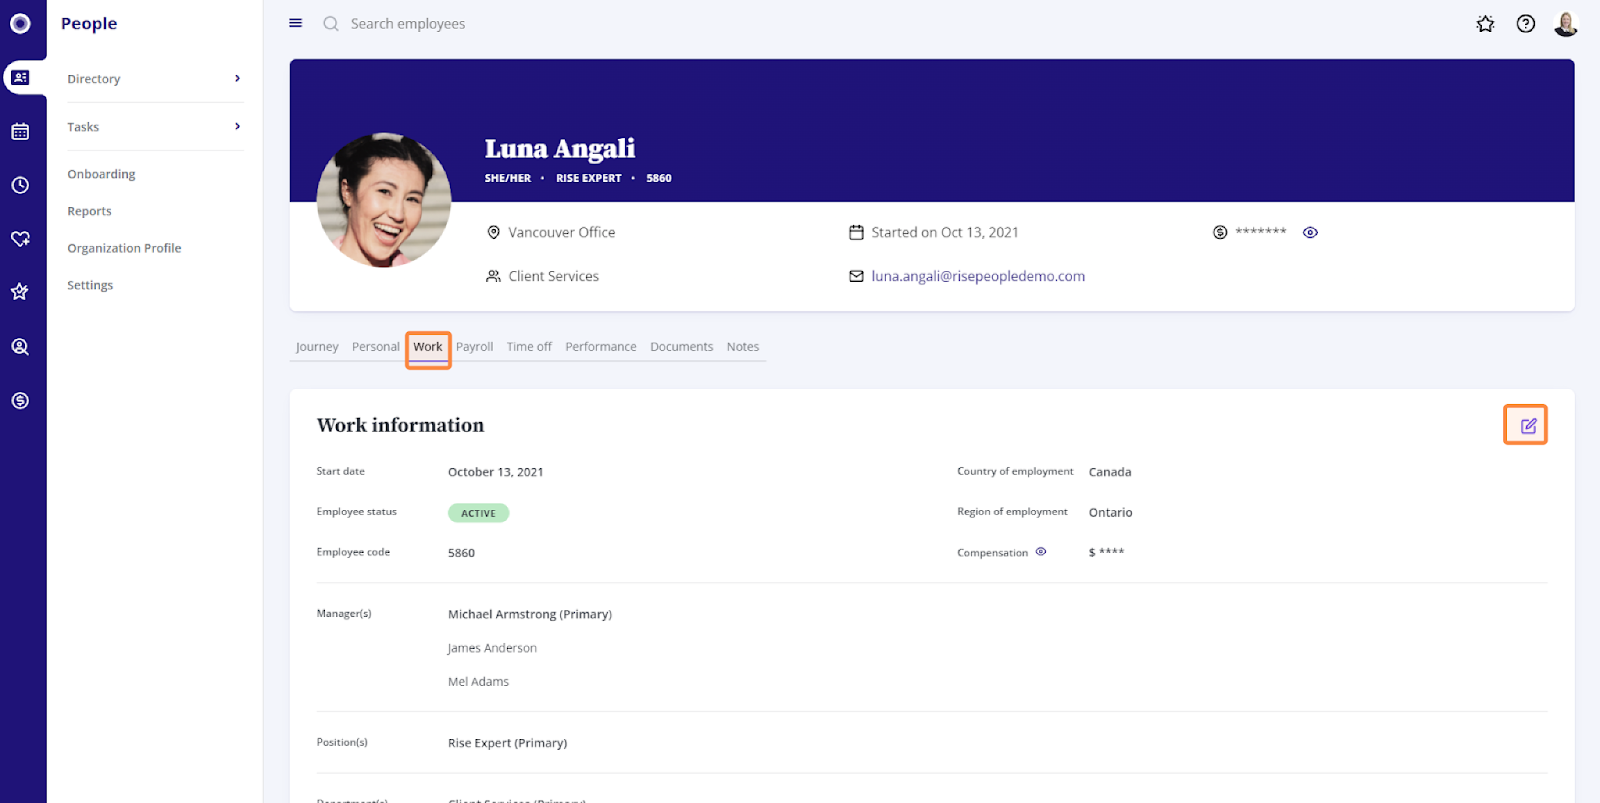This screenshot has width=1600, height=803.
Task: Open Settings in sidebar
Action: 90,285
